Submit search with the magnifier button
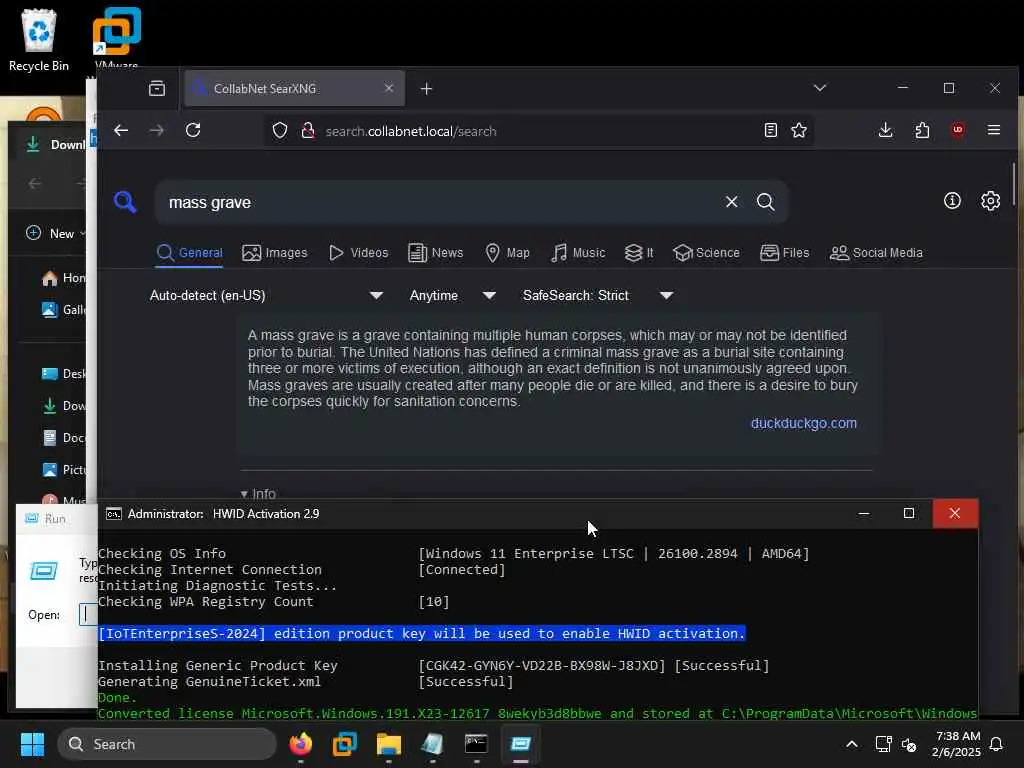Viewport: 1024px width, 768px height. coord(765,202)
